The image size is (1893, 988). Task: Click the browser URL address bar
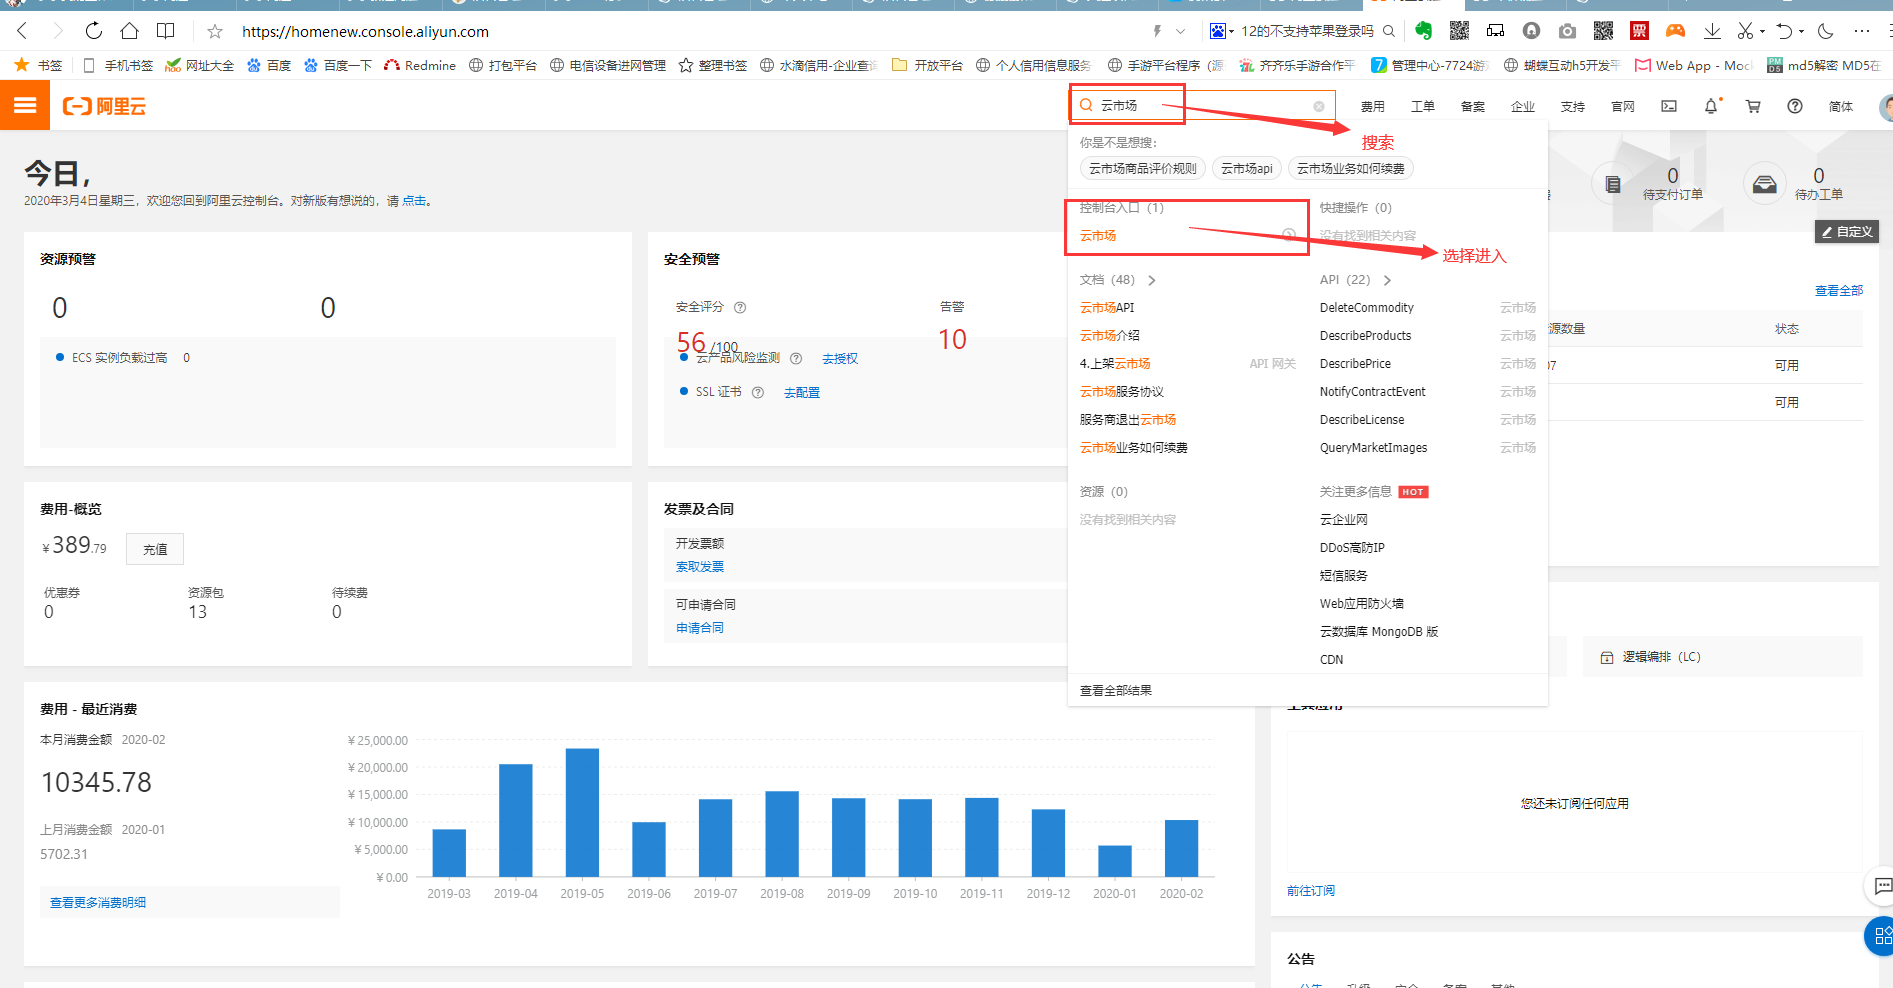tap(690, 31)
